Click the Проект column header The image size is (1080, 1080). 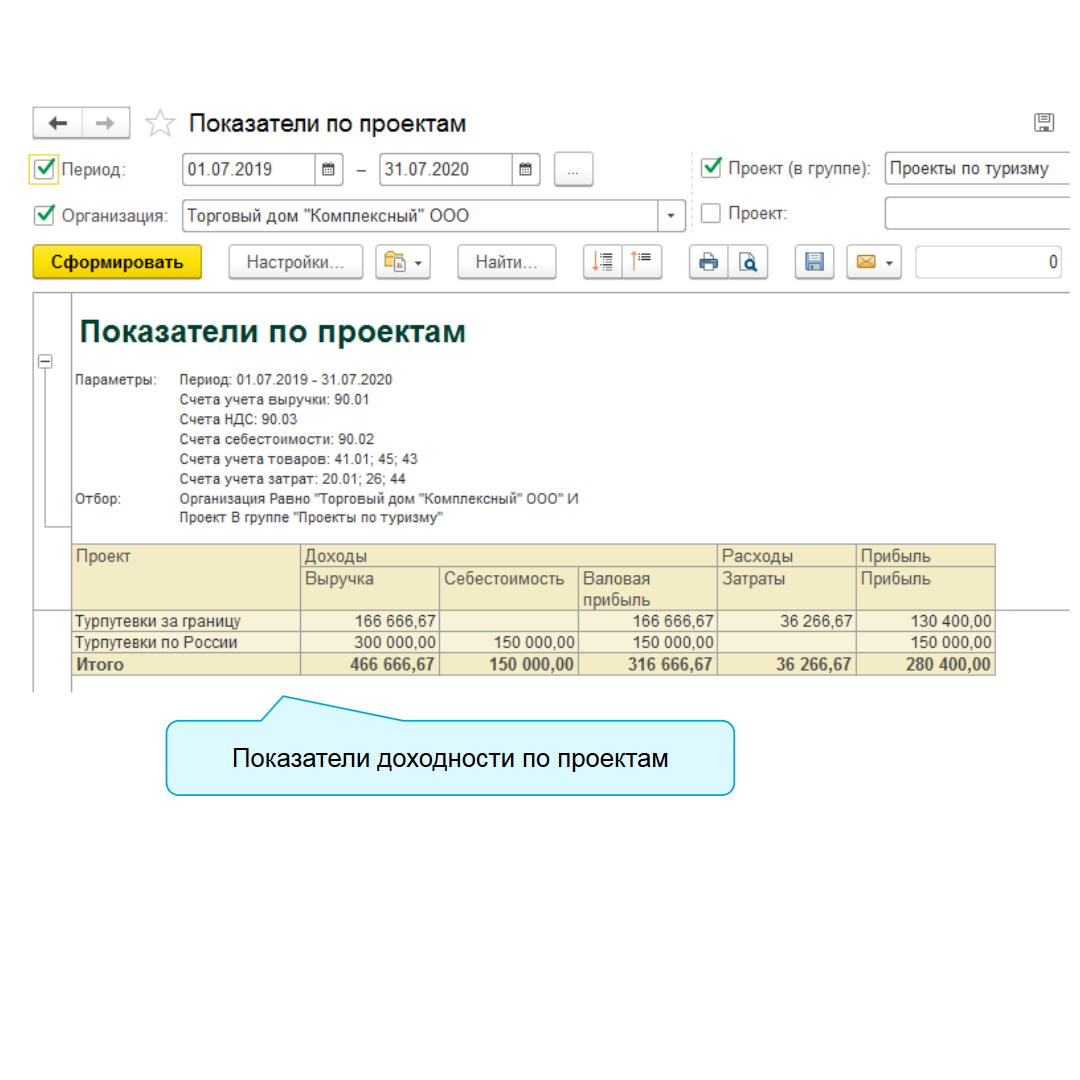(185, 577)
